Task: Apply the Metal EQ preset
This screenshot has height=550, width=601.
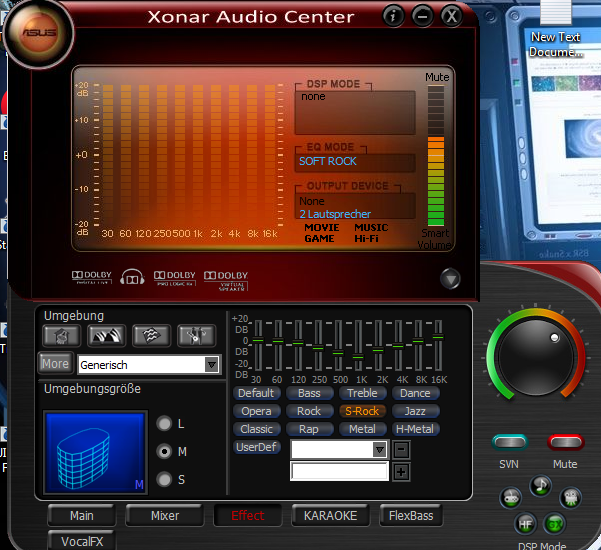Action: 362,429
